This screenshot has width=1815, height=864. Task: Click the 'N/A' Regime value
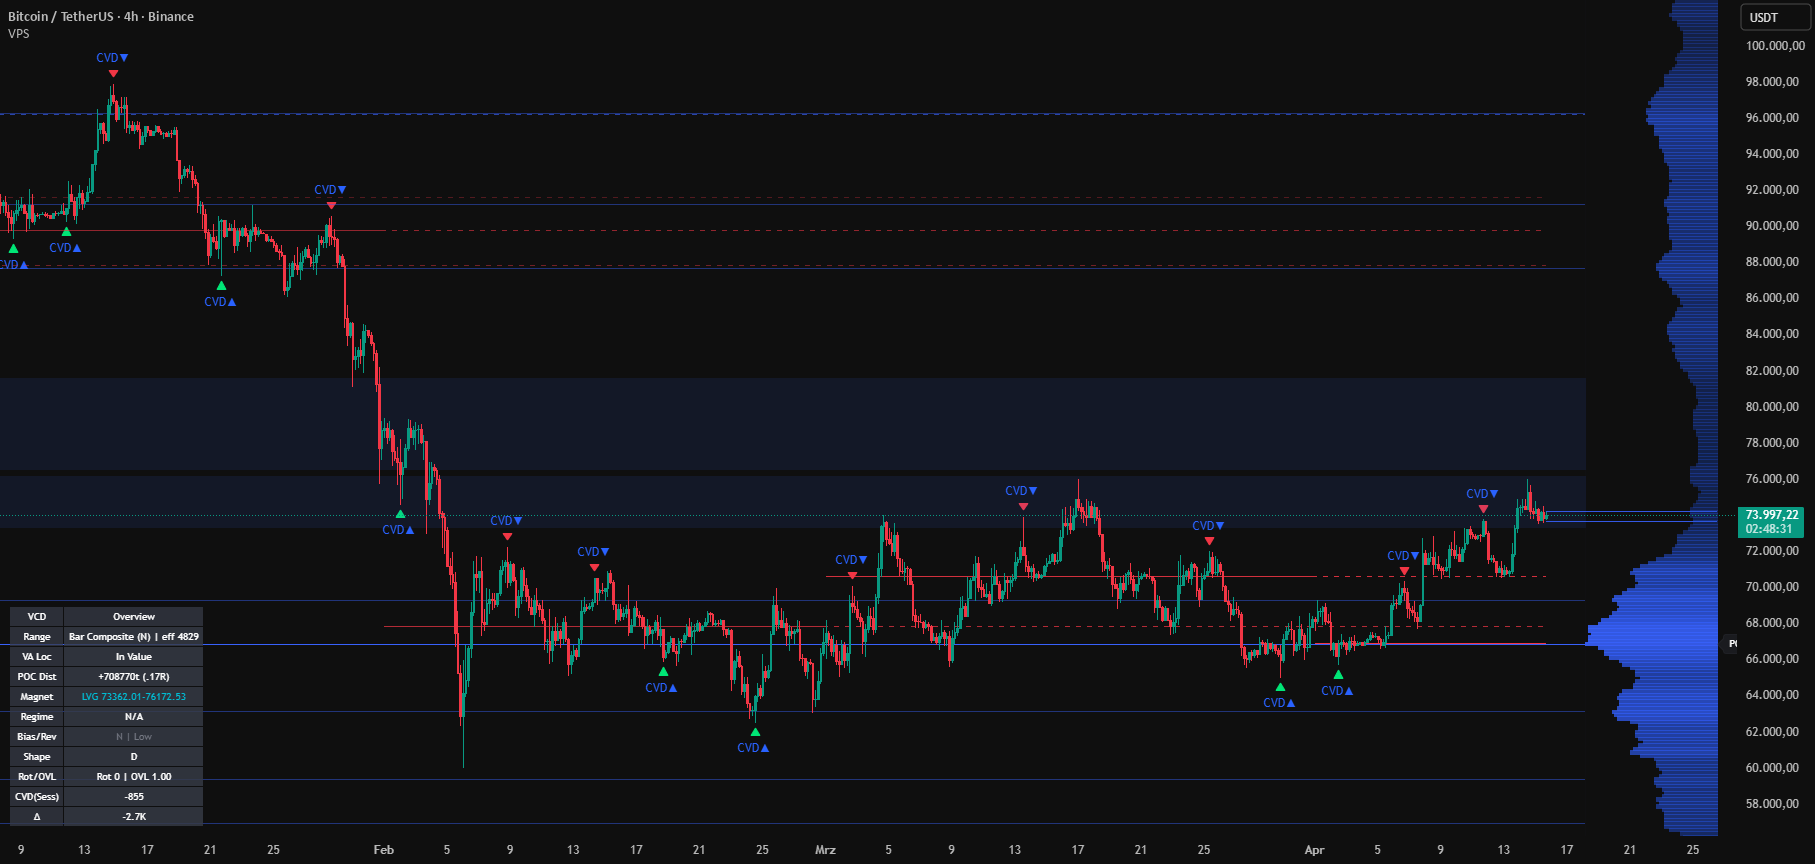pyautogui.click(x=134, y=717)
